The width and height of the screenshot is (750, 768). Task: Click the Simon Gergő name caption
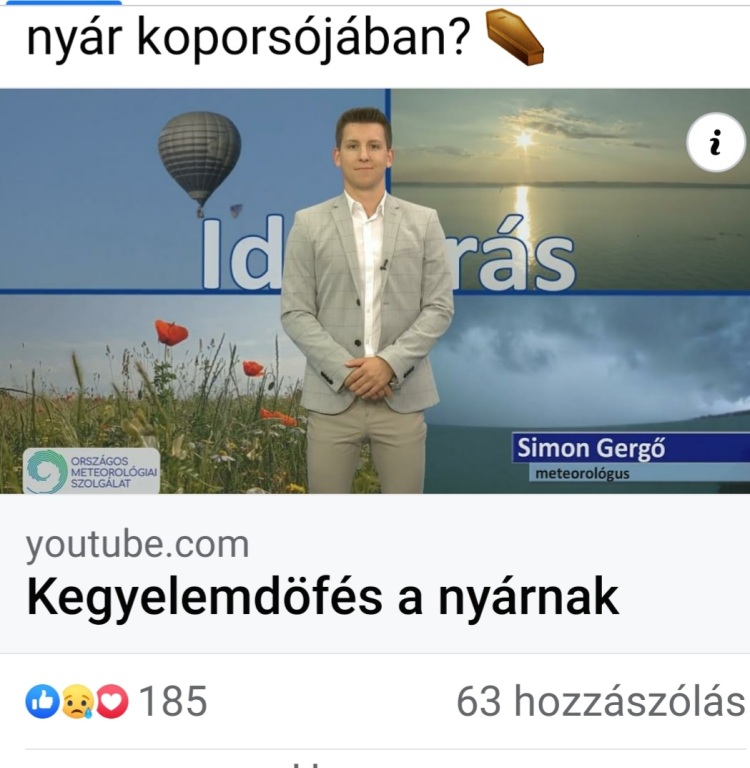pos(591,448)
